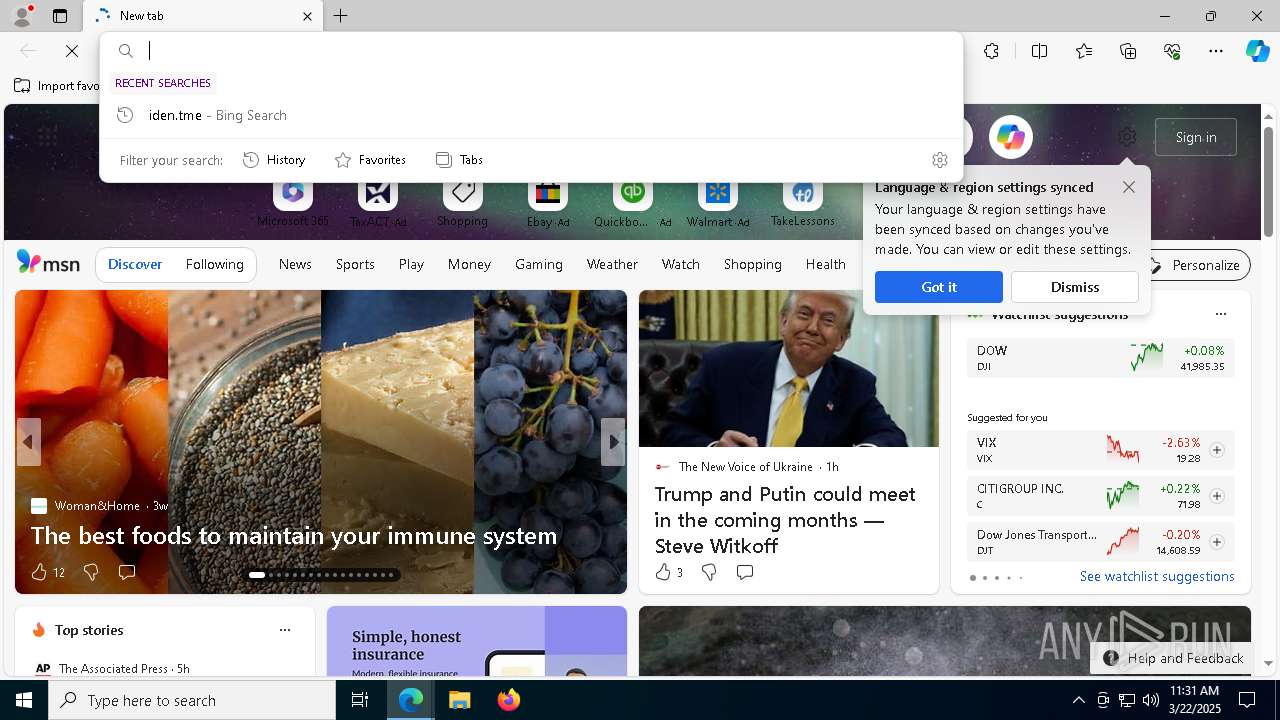
Task: Add VIX to watchlist
Action: point(1217,450)
